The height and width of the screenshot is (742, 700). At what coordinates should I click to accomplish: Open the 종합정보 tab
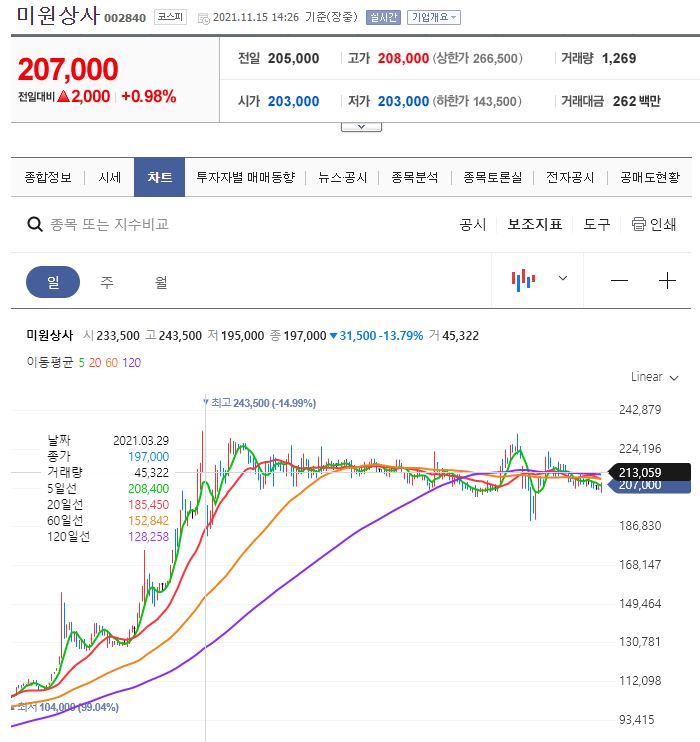pyautogui.click(x=48, y=177)
